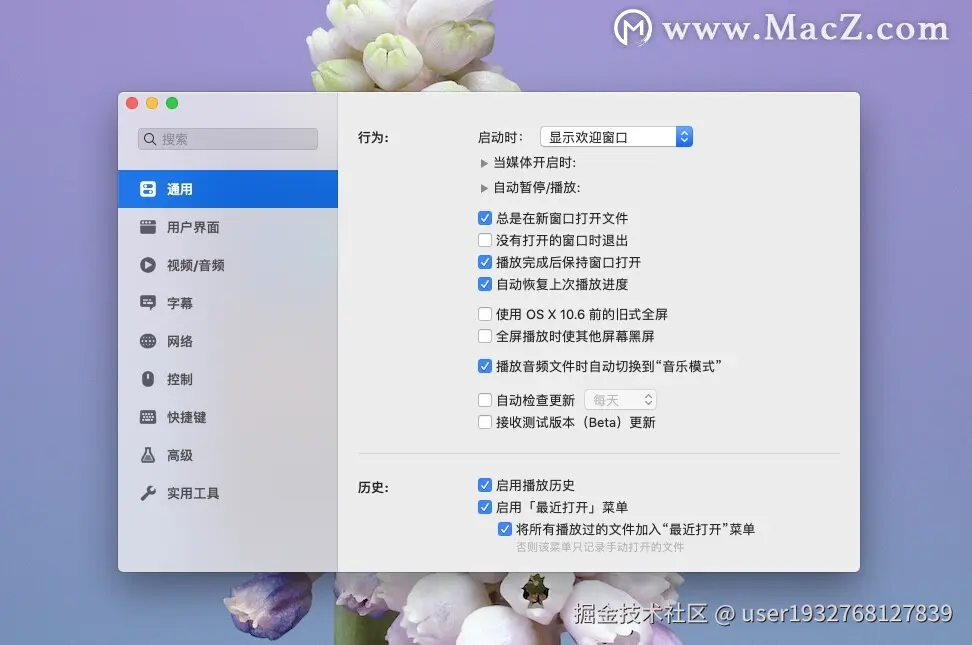Click the 高级 flask icon
This screenshot has width=972, height=645.
tap(148, 455)
